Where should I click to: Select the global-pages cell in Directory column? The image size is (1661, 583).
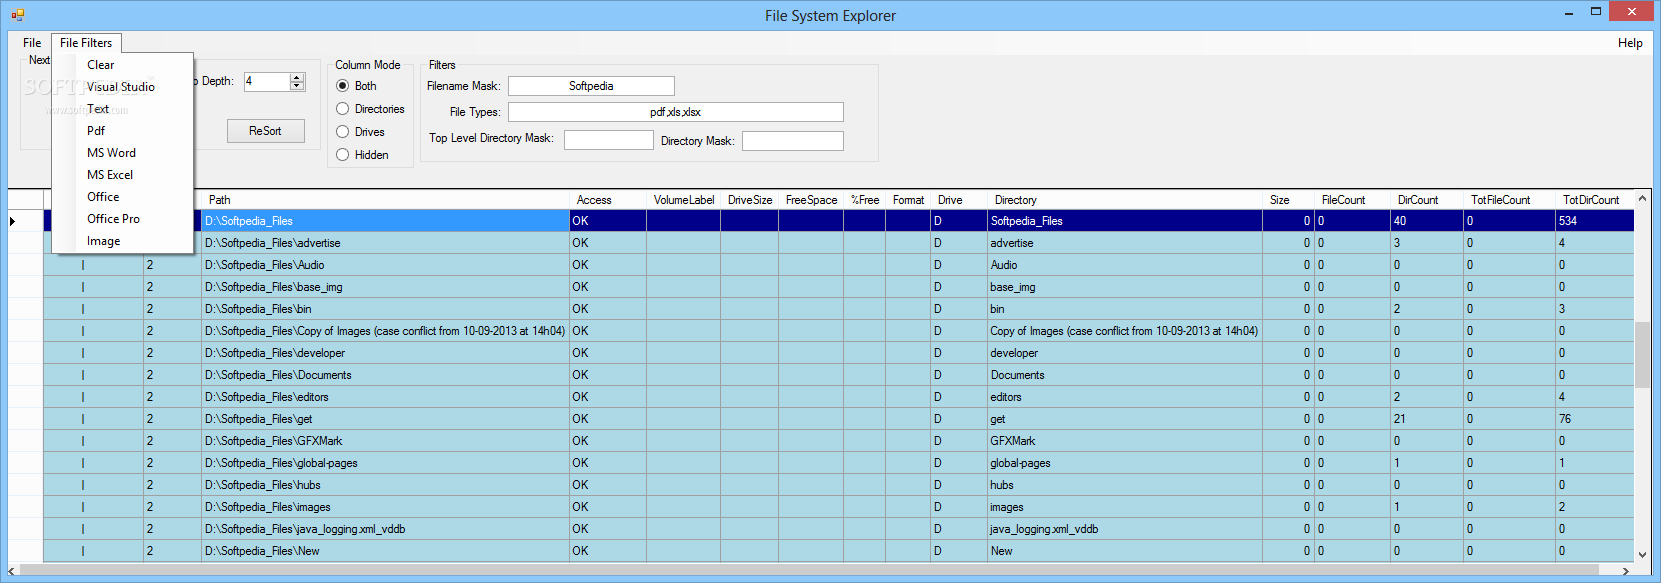1125,463
